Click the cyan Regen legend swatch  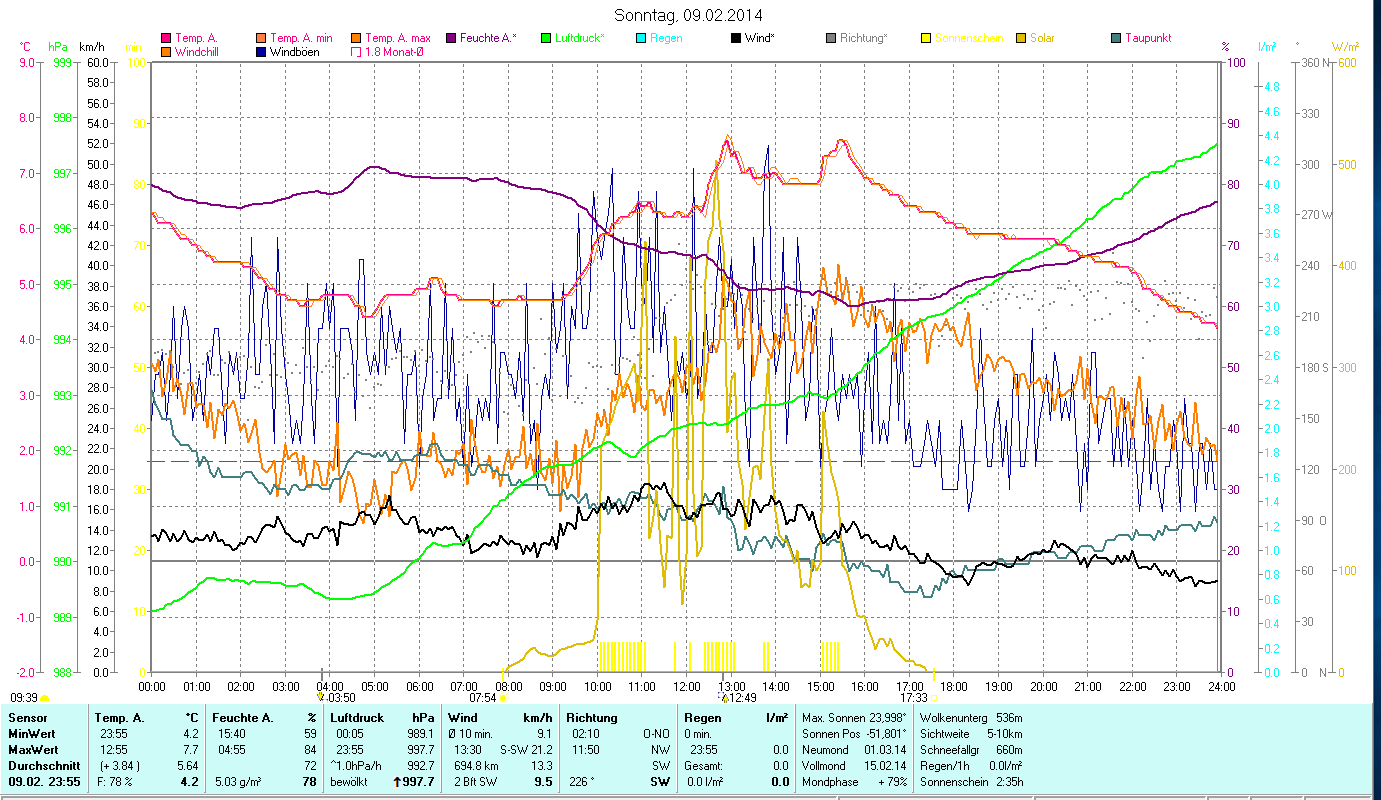(x=641, y=38)
